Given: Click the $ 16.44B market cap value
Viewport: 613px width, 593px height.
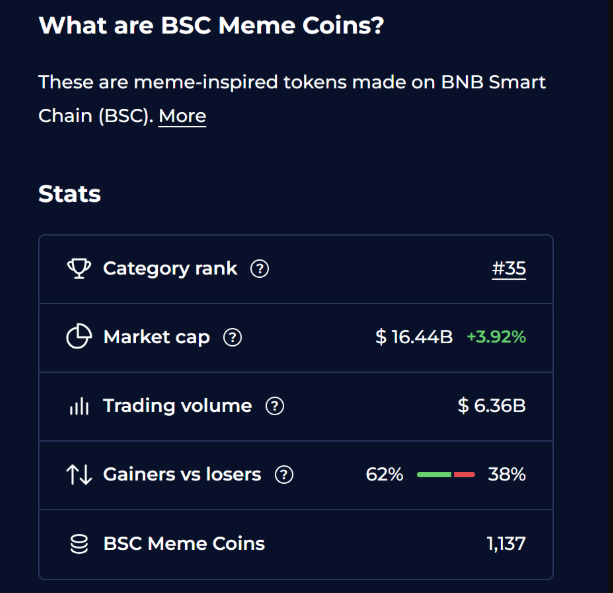Looking at the screenshot, I should (x=414, y=338).
